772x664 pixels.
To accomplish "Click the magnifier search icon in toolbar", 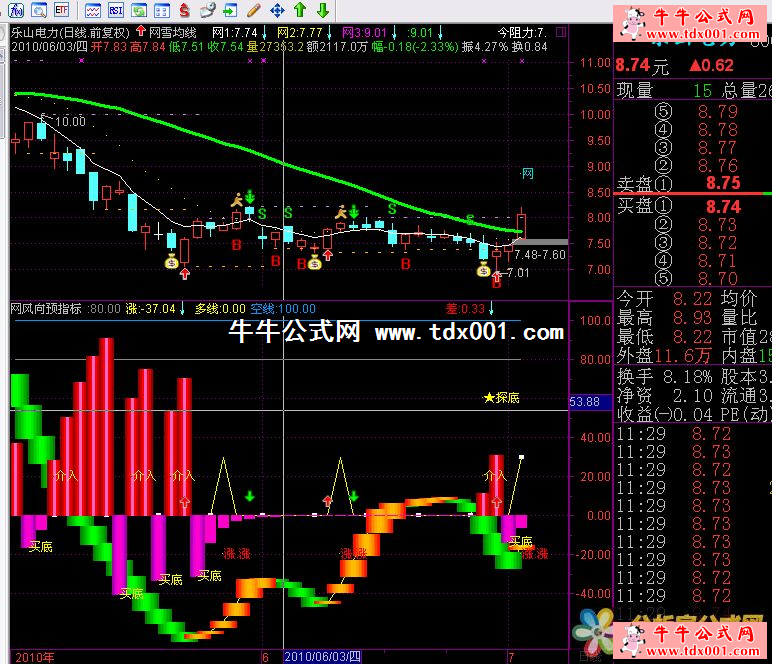I will pyautogui.click(x=39, y=10).
